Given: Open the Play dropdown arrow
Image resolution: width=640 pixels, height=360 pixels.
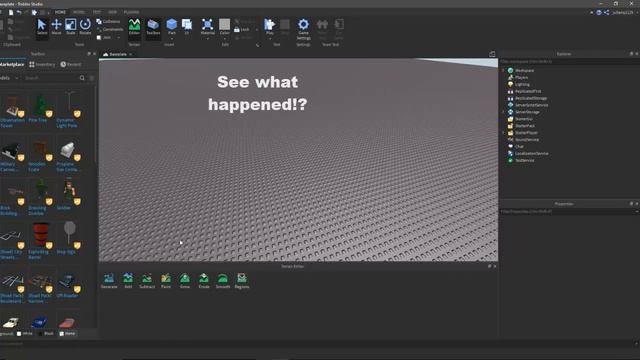Looking at the screenshot, I should point(269,39).
